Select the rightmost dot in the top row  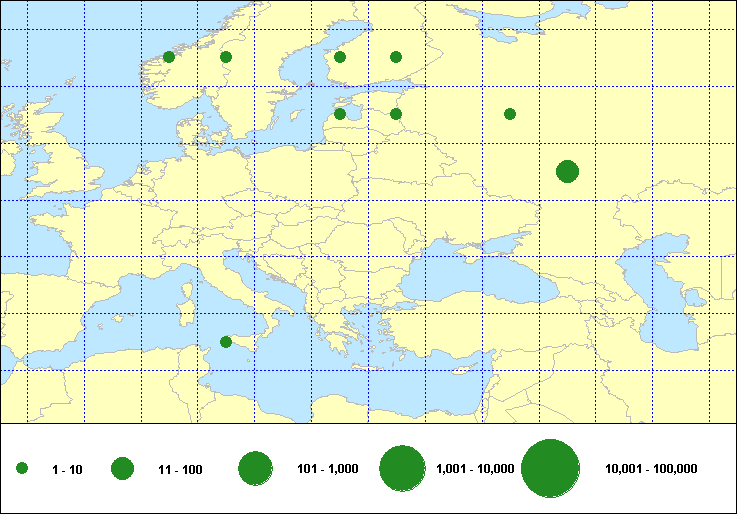(x=396, y=57)
